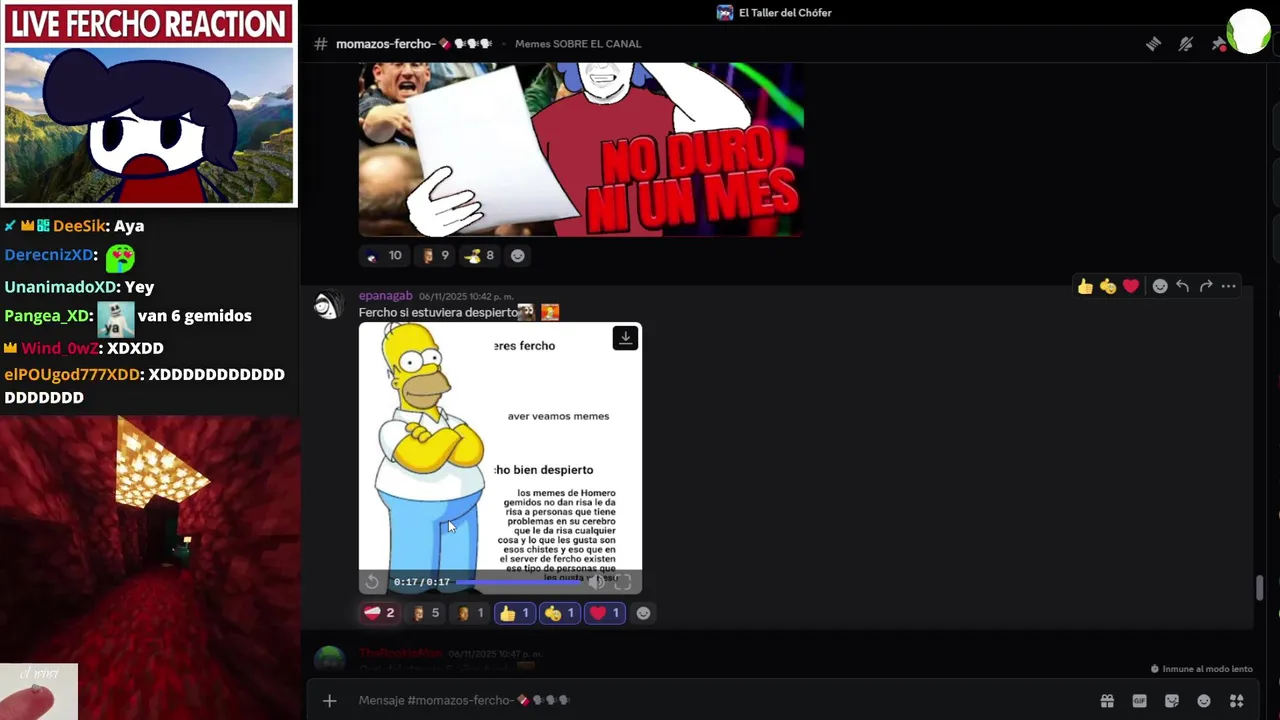1280x720 pixels.
Task: Click the 'Memes SOBRE EL CANAL' topic text
Action: [578, 44]
